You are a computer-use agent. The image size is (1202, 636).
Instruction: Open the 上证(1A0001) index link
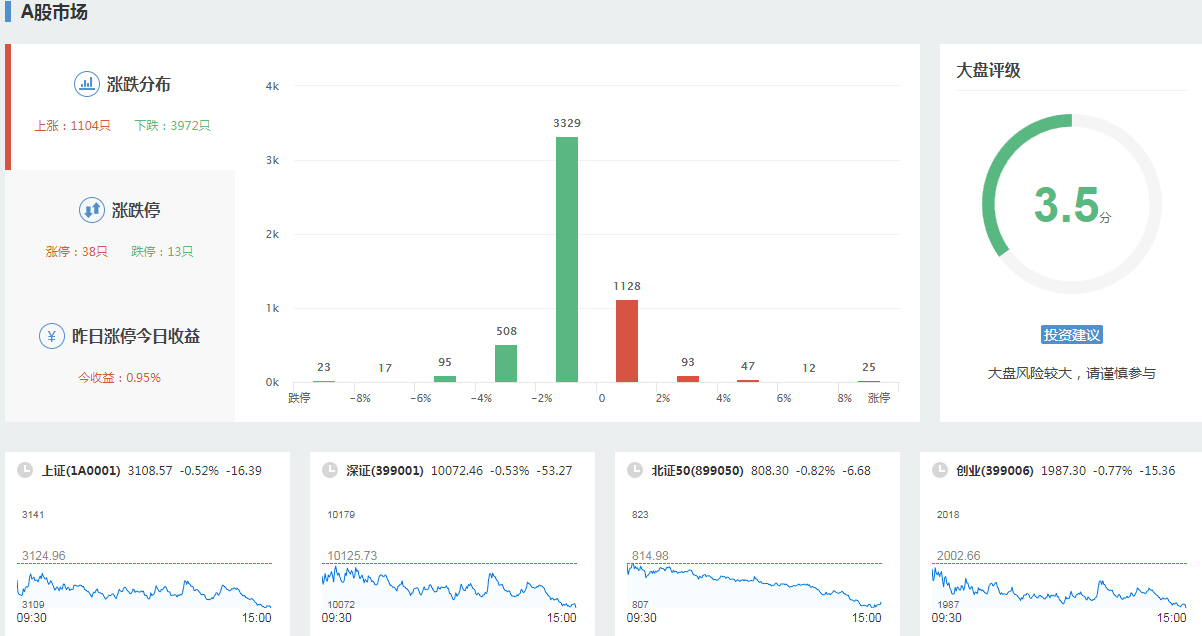81,470
